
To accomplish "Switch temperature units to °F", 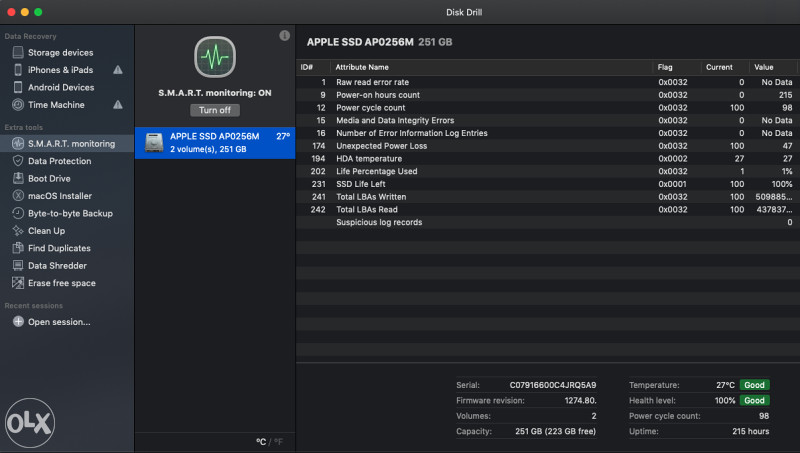I will pyautogui.click(x=278, y=442).
